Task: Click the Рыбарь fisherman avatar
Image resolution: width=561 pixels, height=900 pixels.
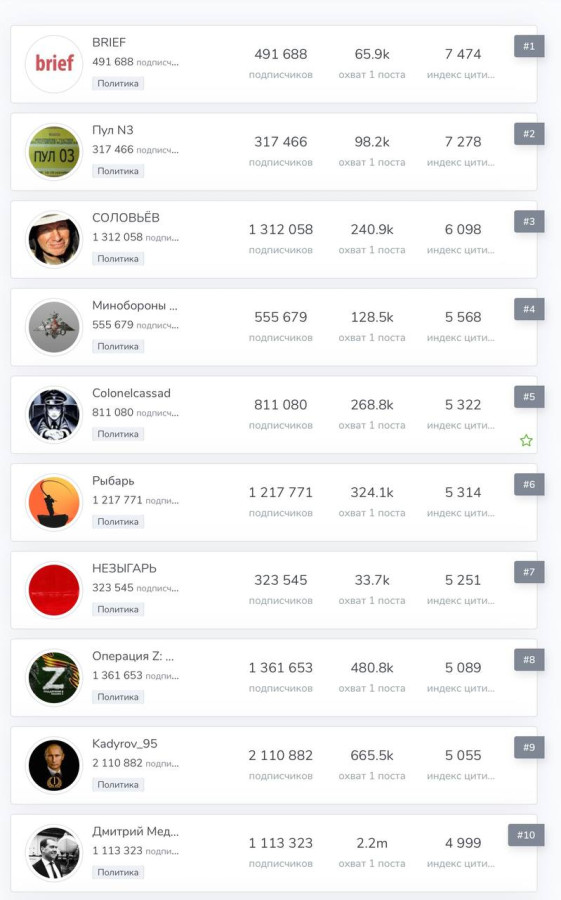Action: coord(54,502)
